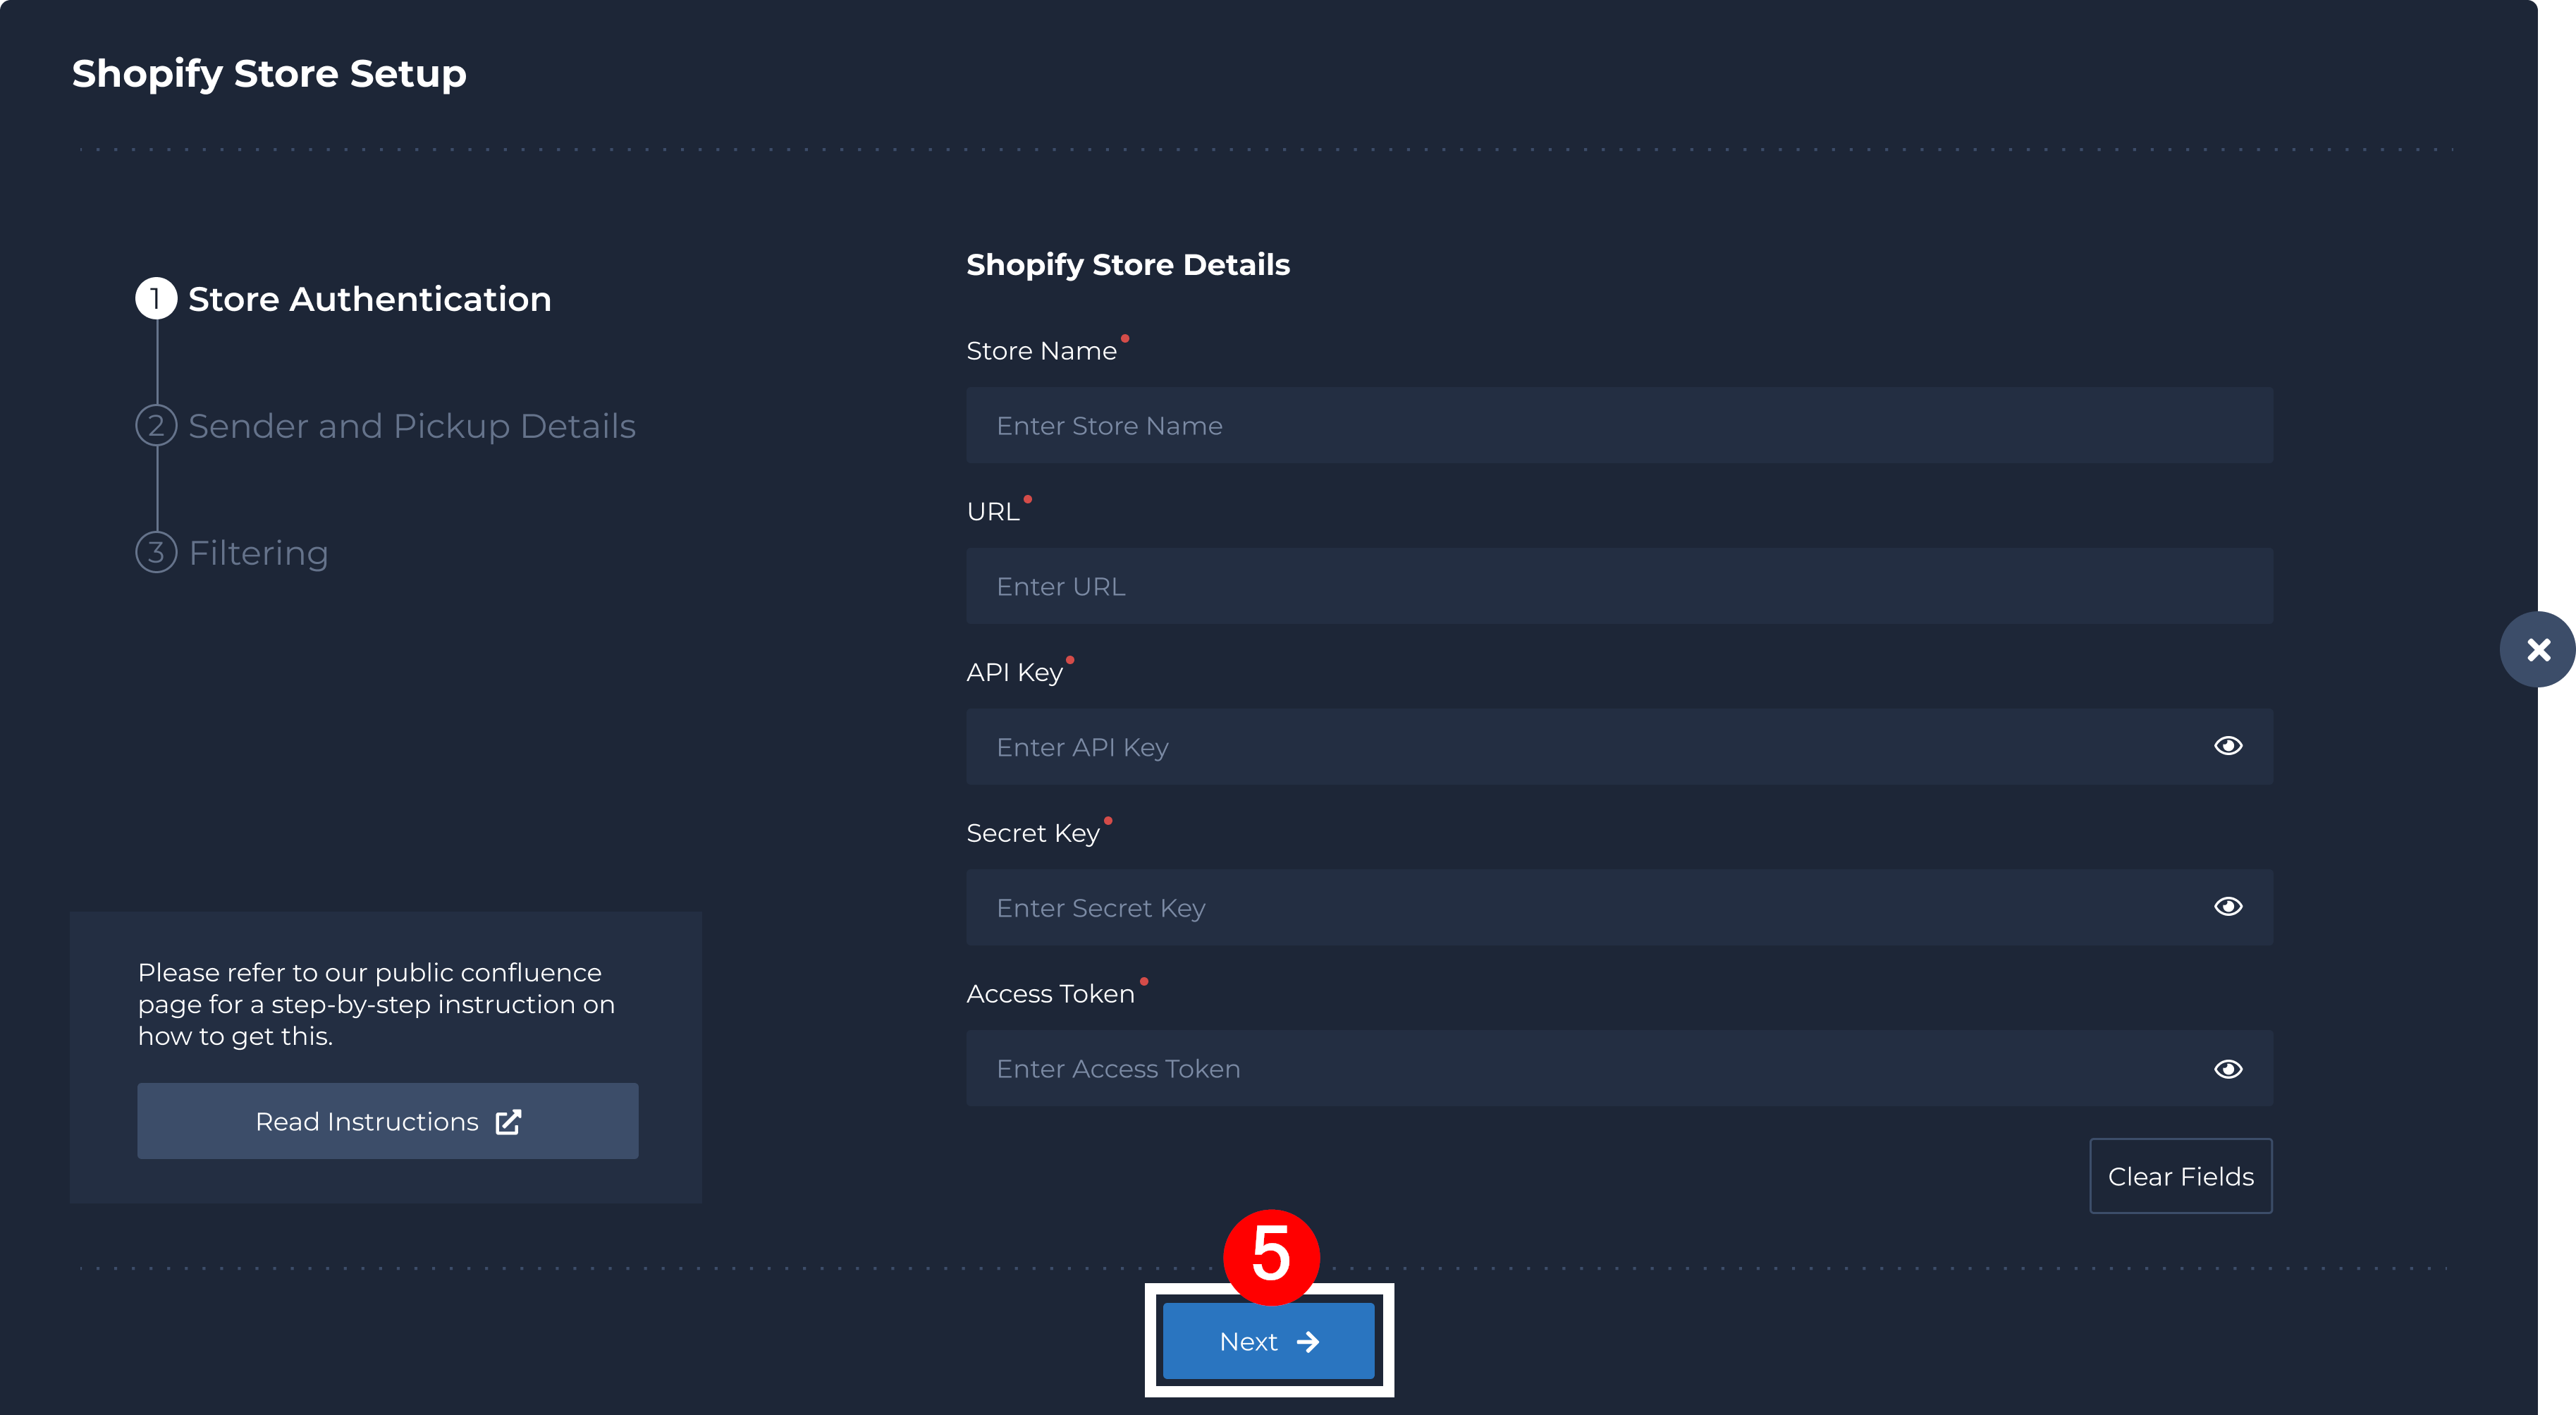The width and height of the screenshot is (2576, 1415).
Task: Click the step 3 circle icon
Action: (156, 552)
